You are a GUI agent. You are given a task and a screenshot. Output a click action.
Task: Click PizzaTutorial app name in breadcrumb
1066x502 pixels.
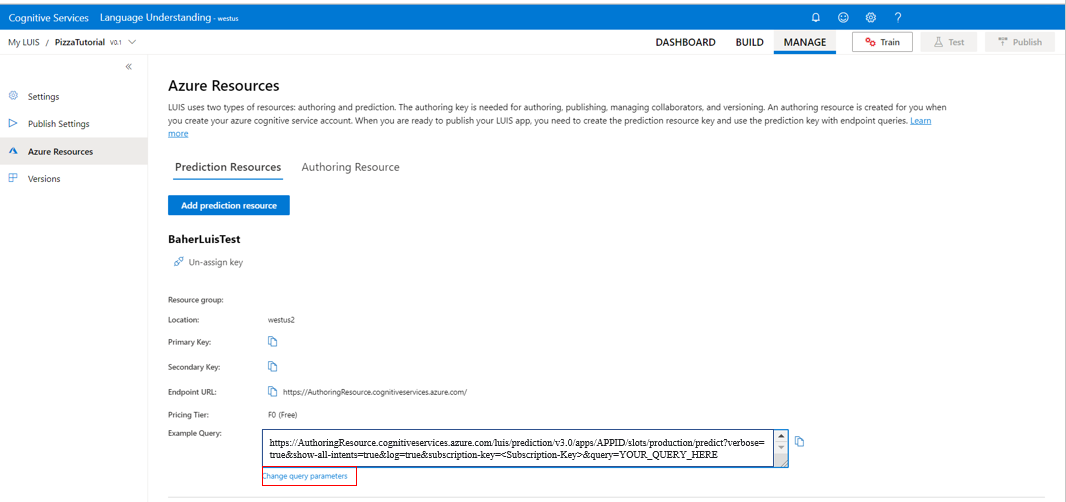[80, 42]
